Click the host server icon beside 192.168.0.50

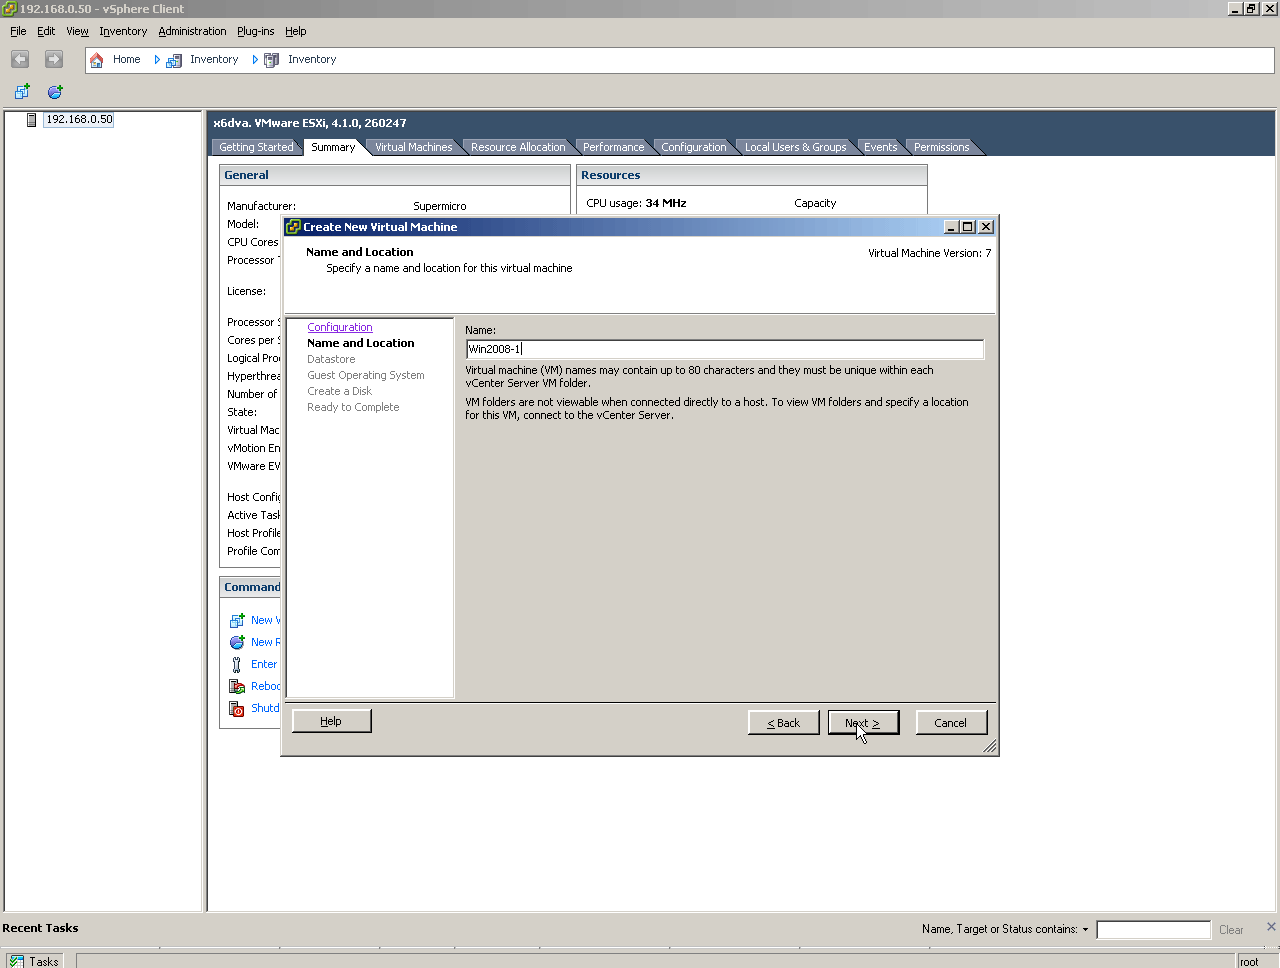pos(32,120)
